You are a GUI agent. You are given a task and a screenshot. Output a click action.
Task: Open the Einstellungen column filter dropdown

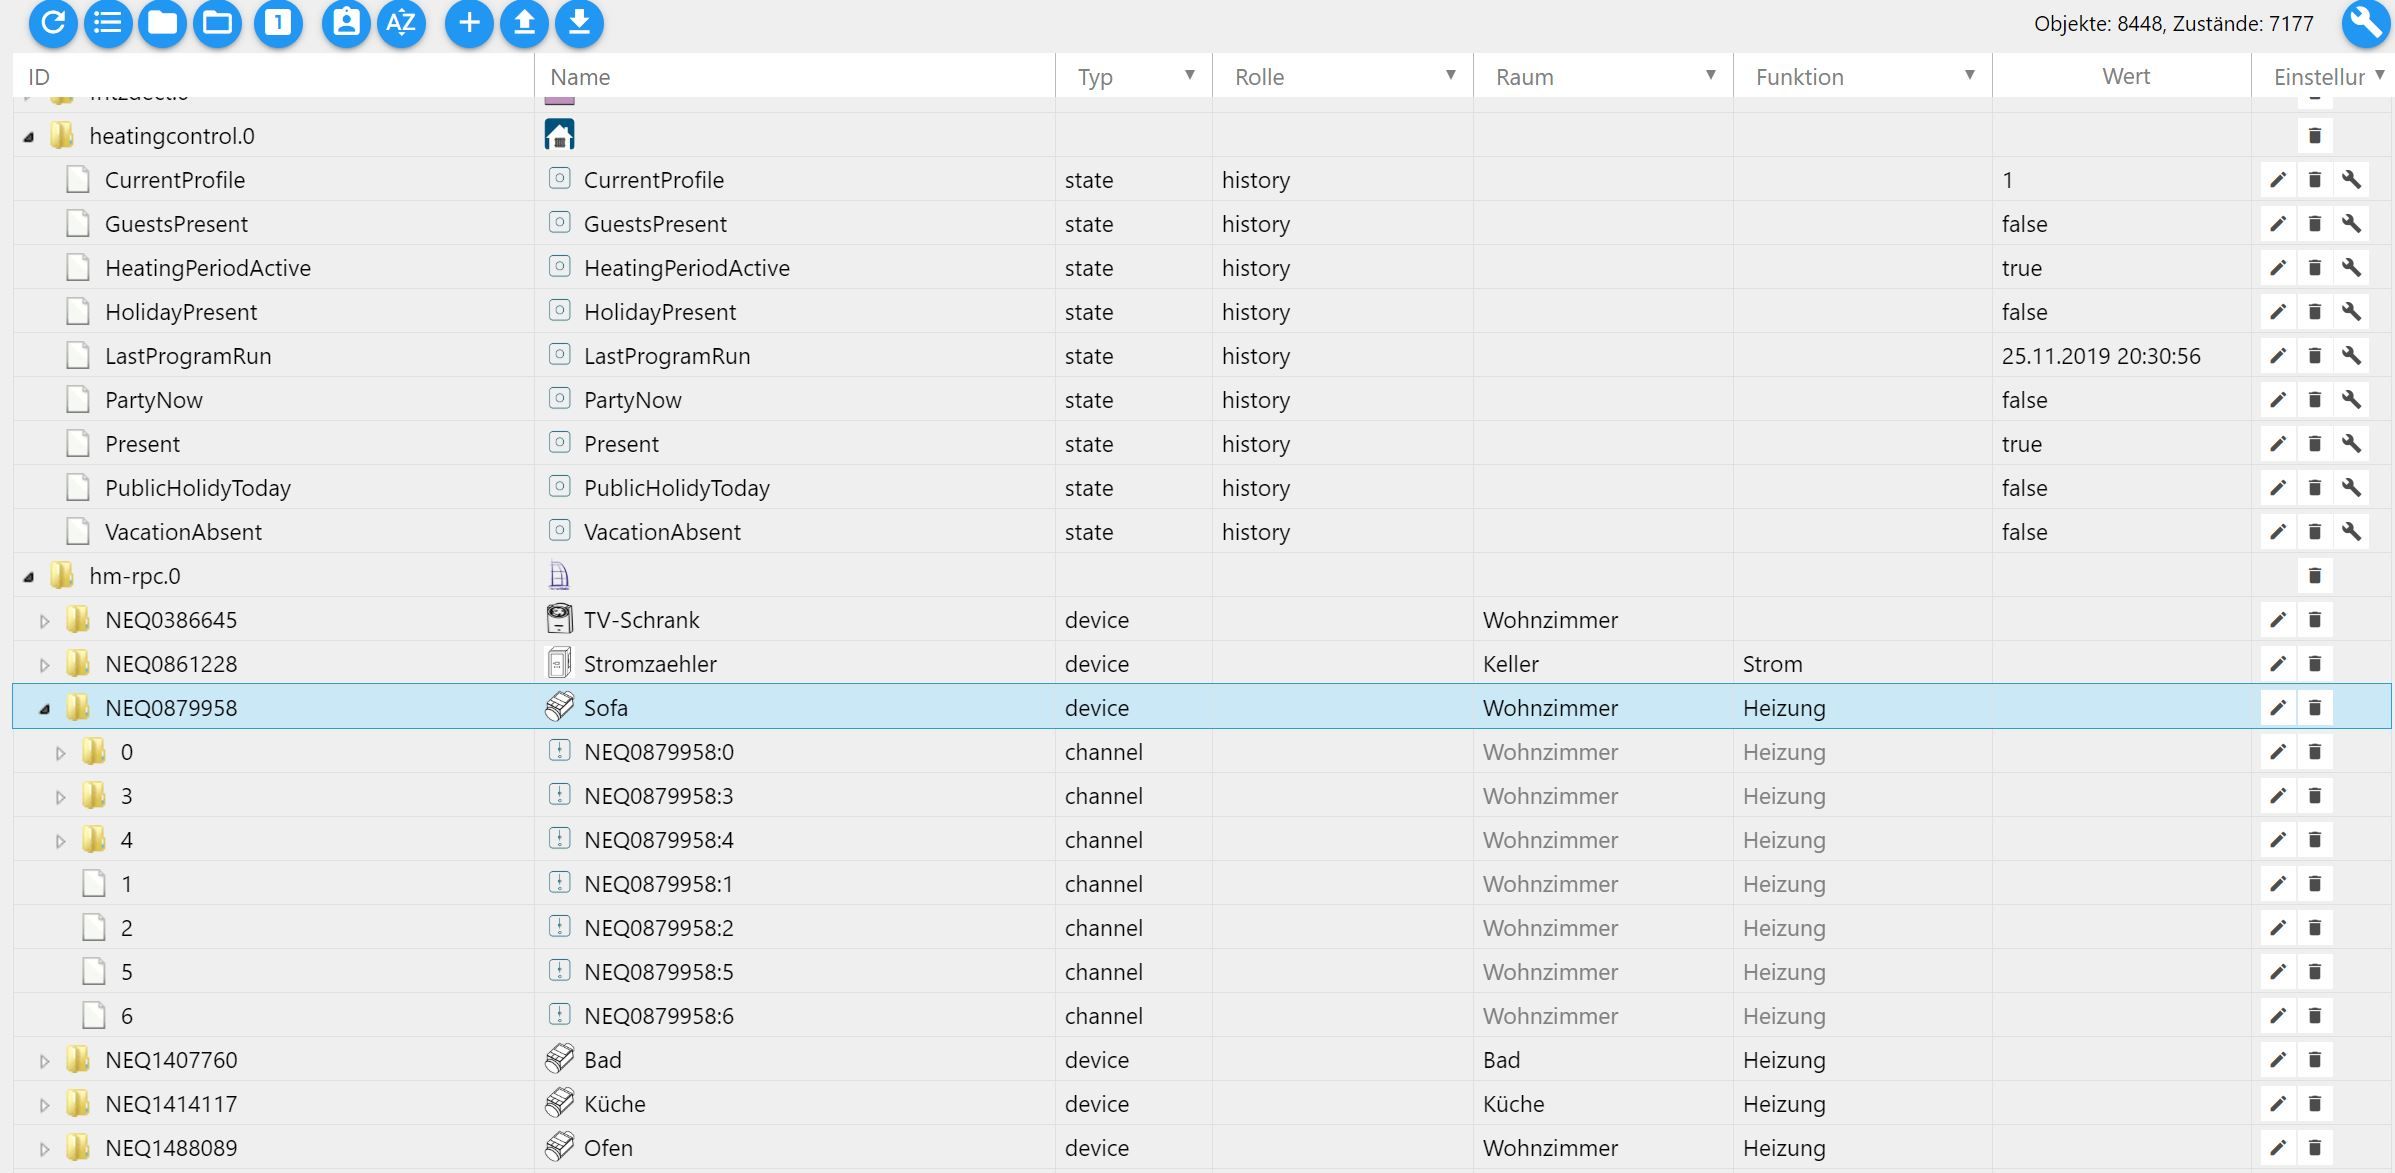(2380, 75)
